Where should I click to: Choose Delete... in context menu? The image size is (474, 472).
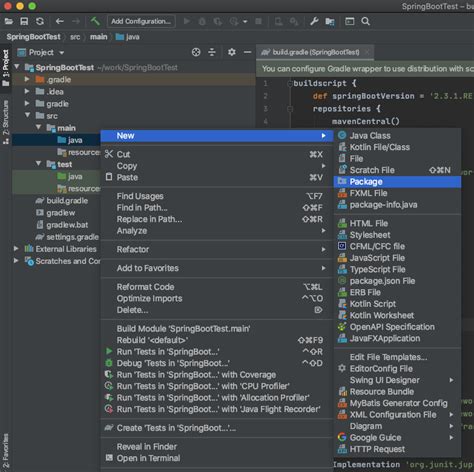tap(217, 310)
